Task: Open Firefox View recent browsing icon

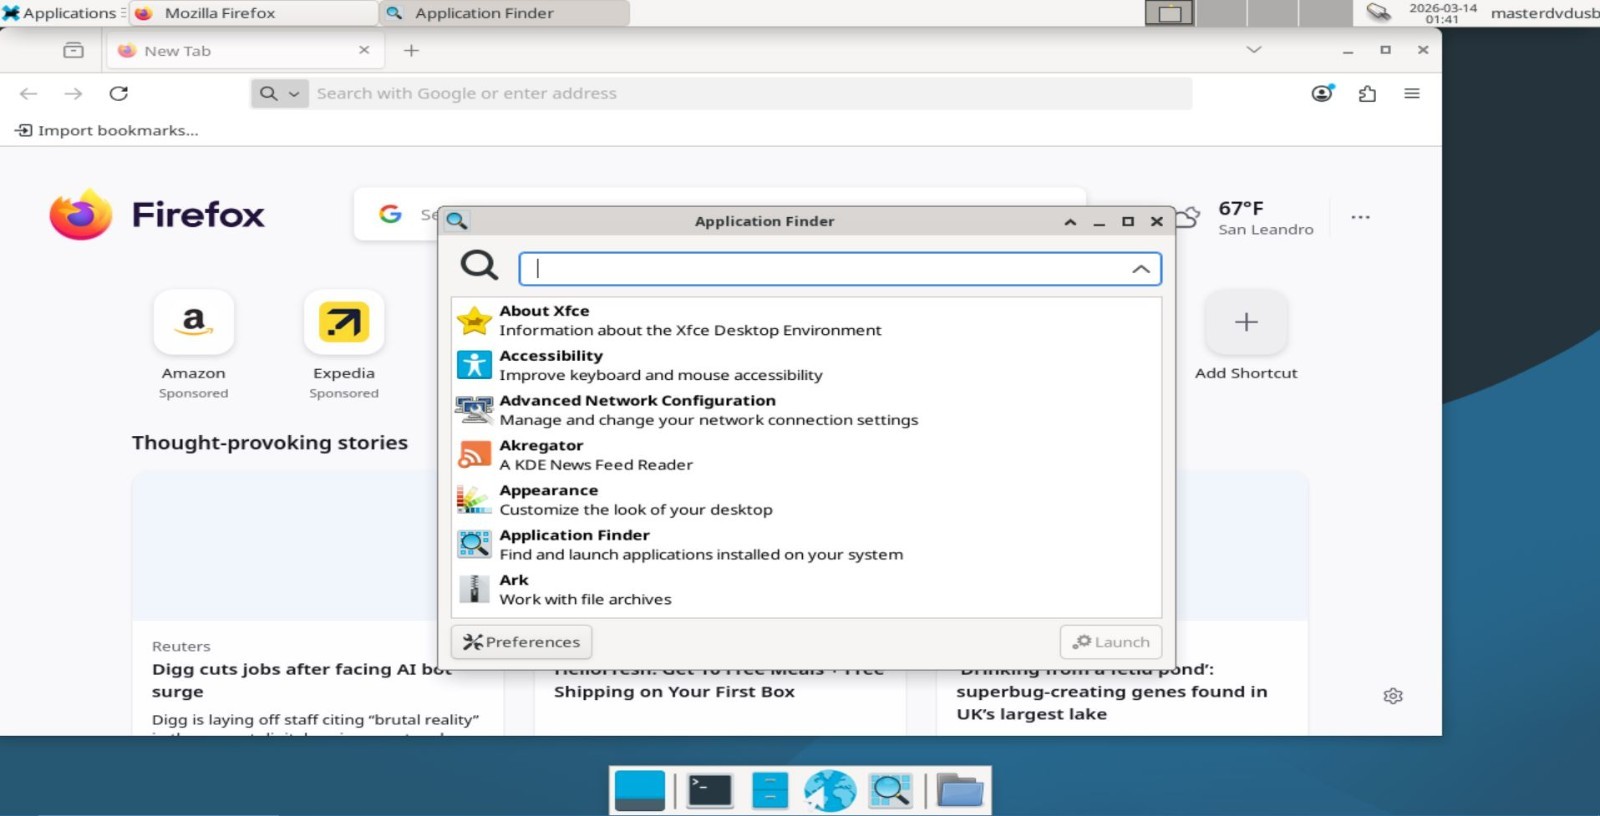Action: point(73,50)
